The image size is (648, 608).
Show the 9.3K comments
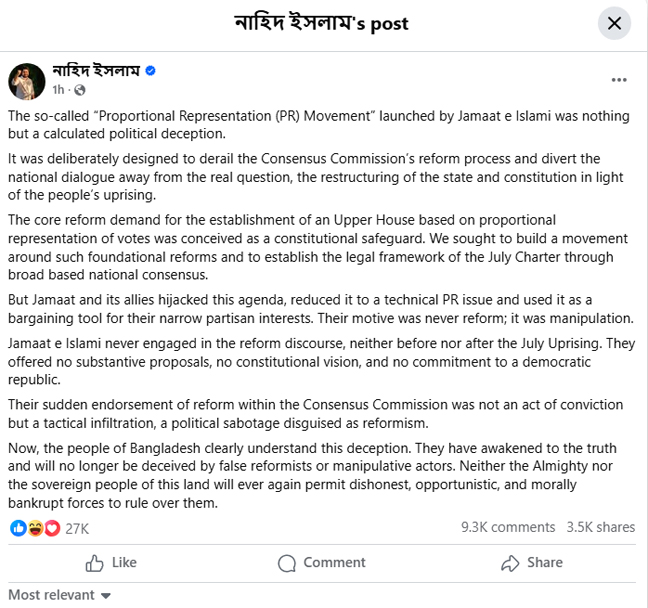pos(508,527)
